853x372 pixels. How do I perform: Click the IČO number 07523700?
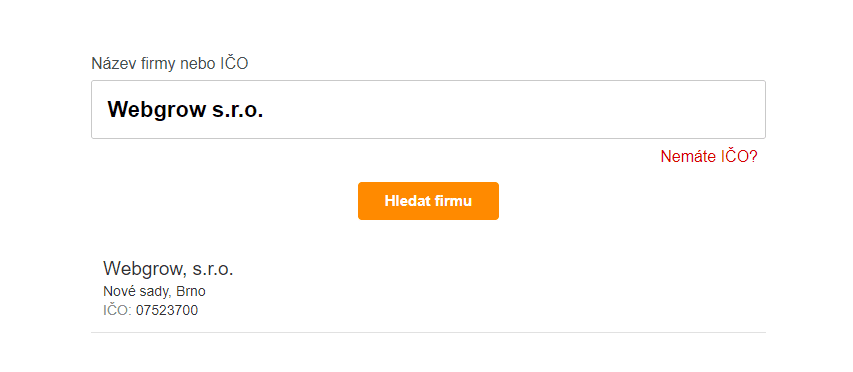tap(167, 311)
